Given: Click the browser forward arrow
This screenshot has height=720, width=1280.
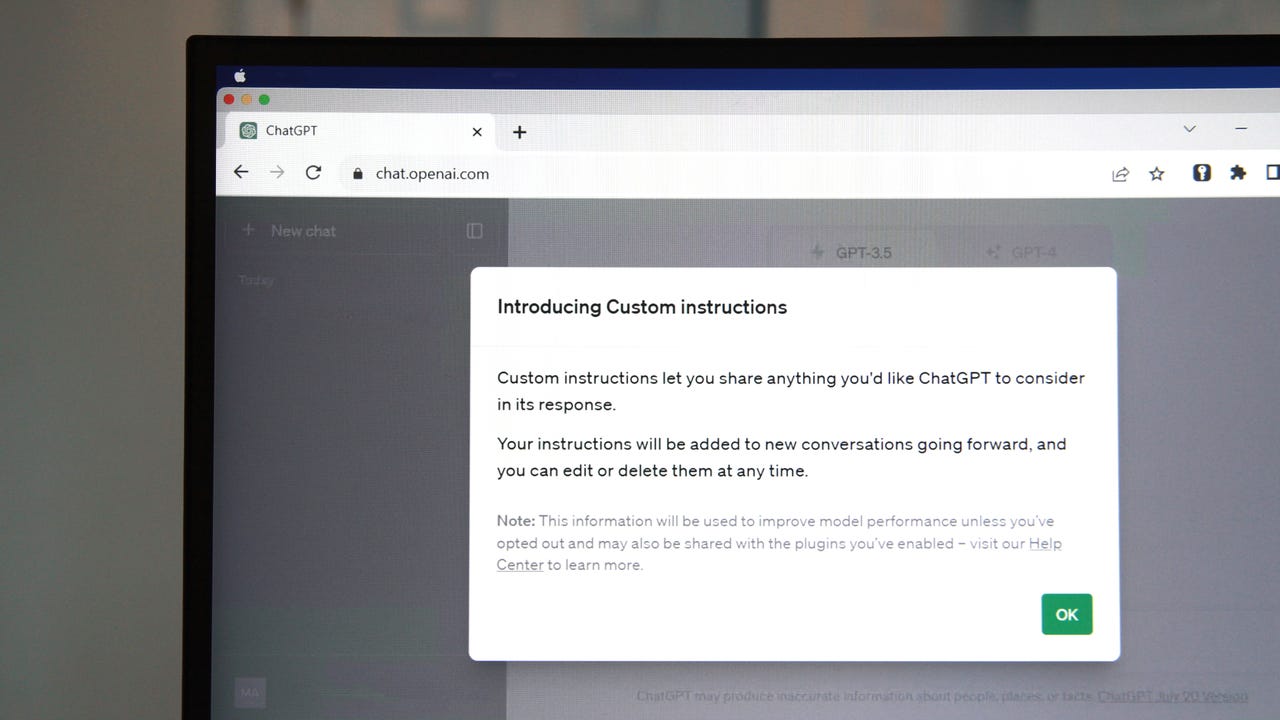Looking at the screenshot, I should click(x=277, y=172).
